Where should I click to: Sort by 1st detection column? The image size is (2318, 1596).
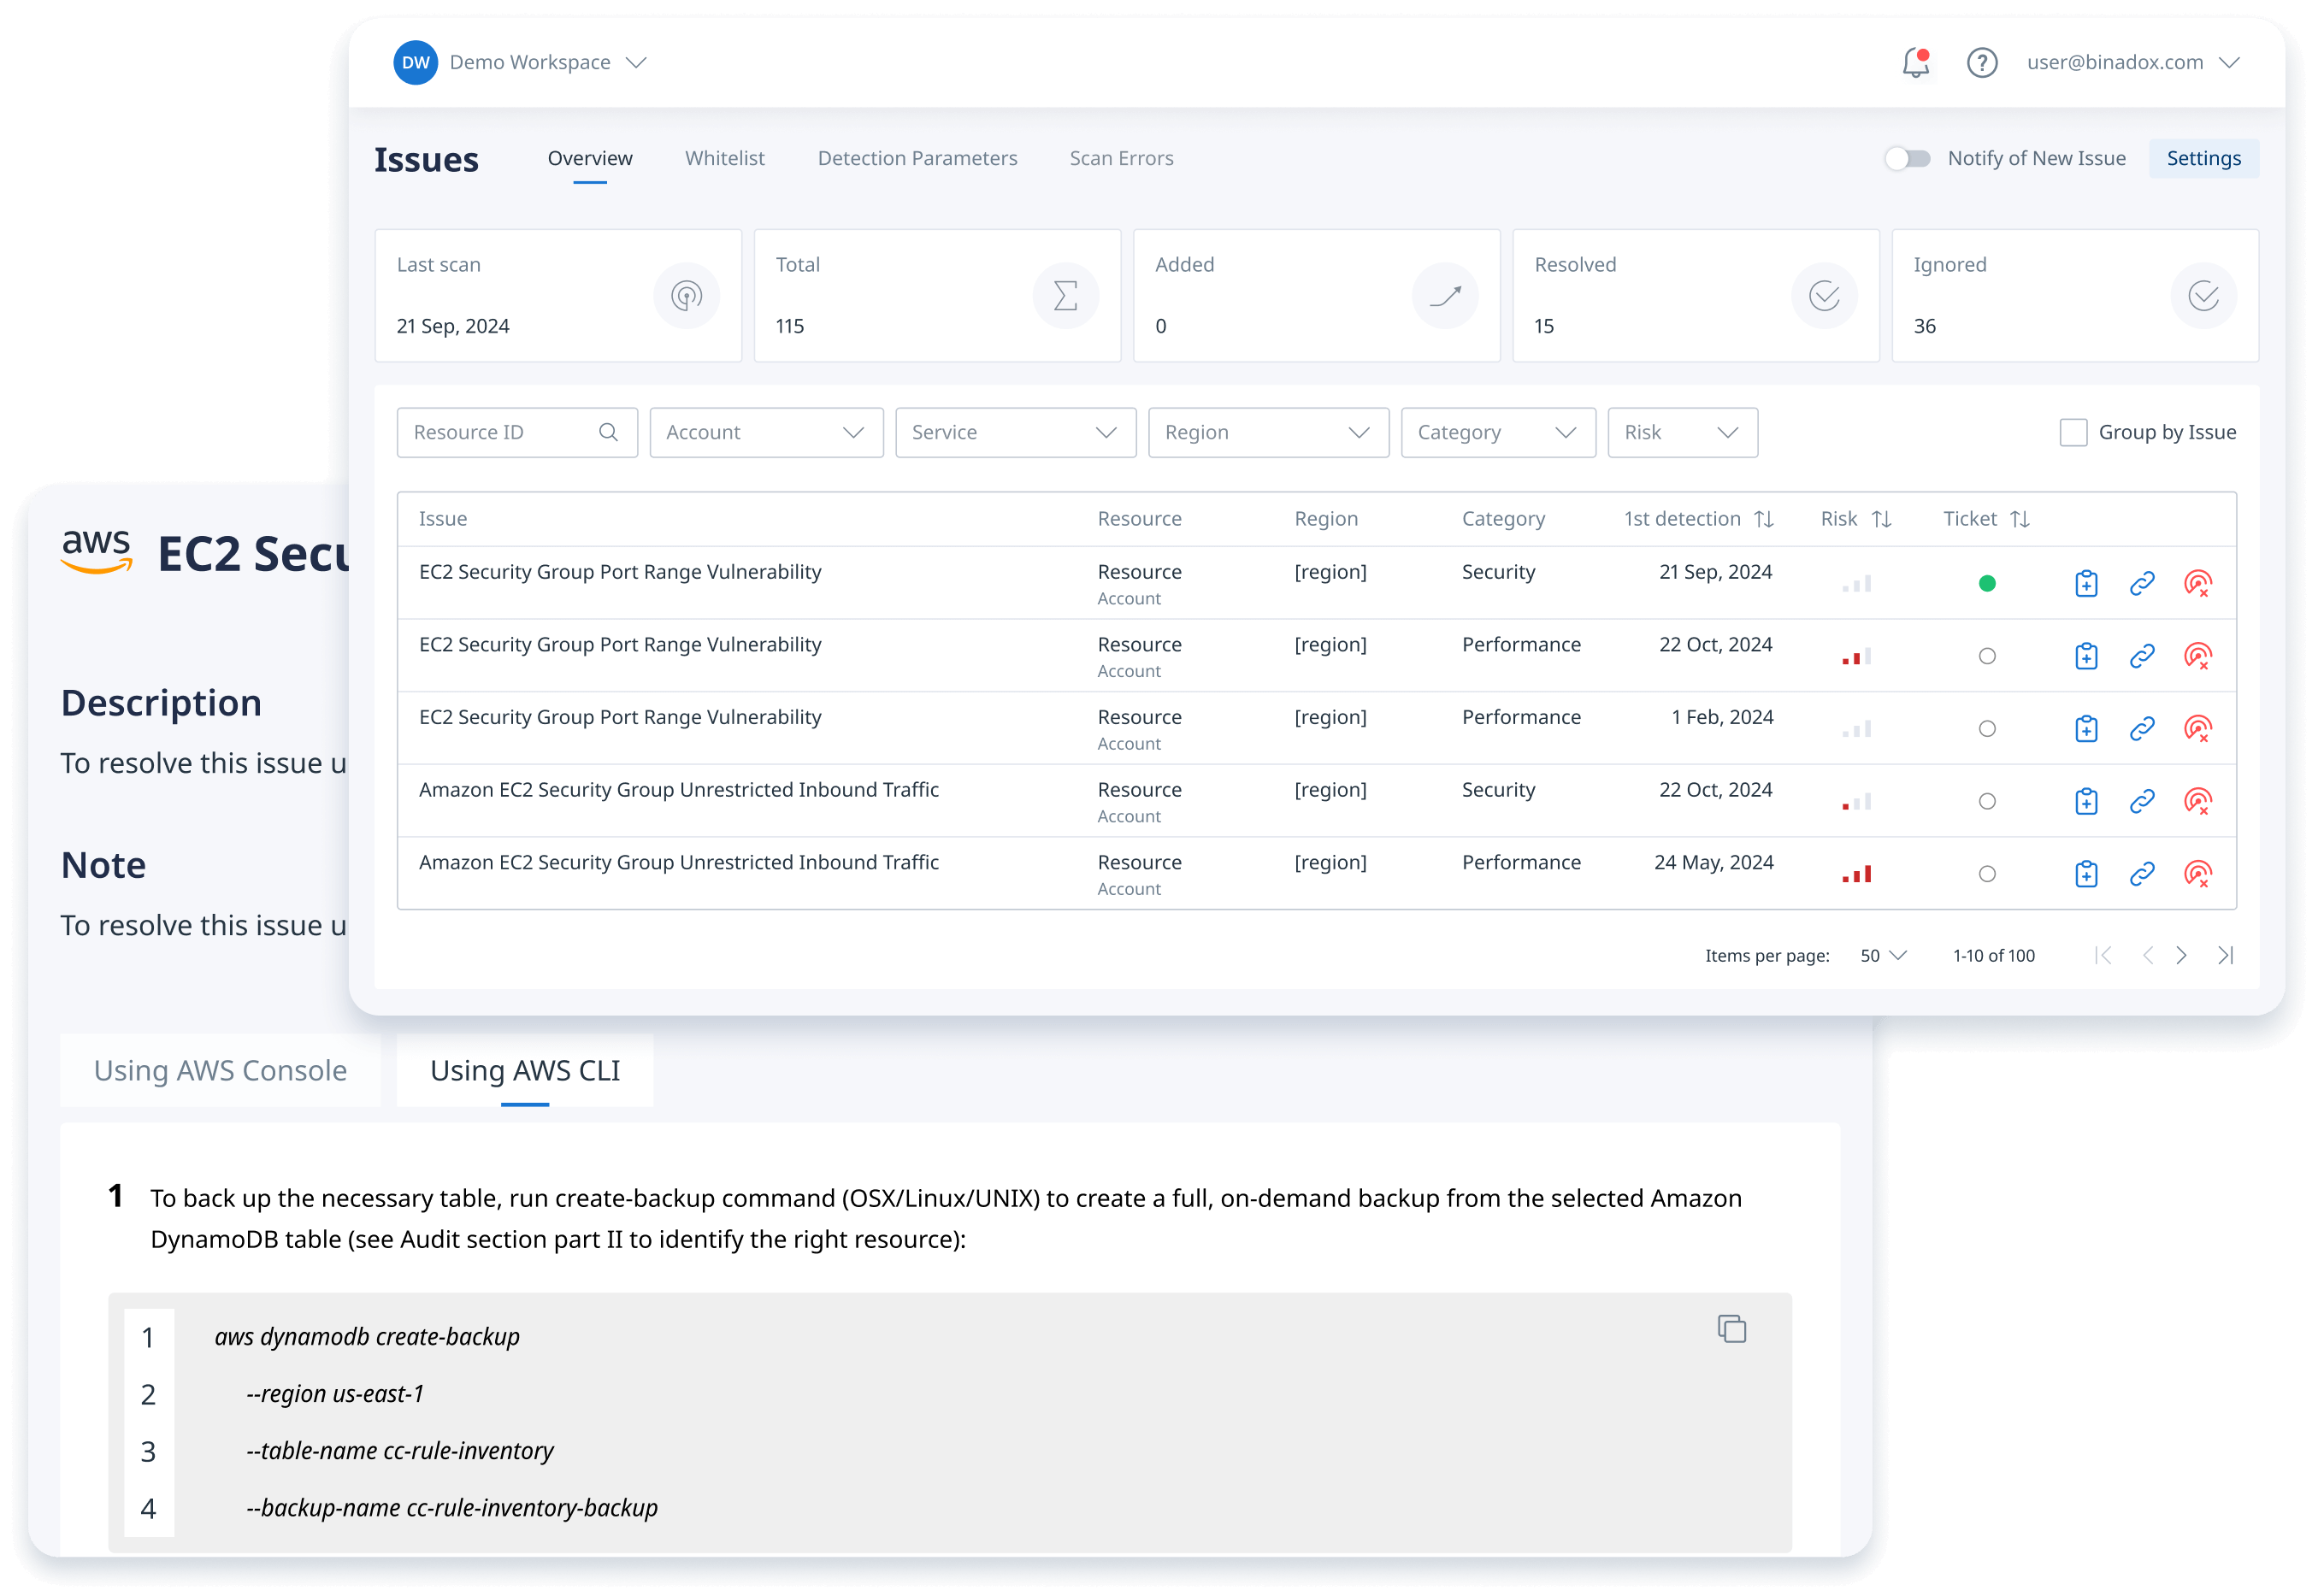1764,519
